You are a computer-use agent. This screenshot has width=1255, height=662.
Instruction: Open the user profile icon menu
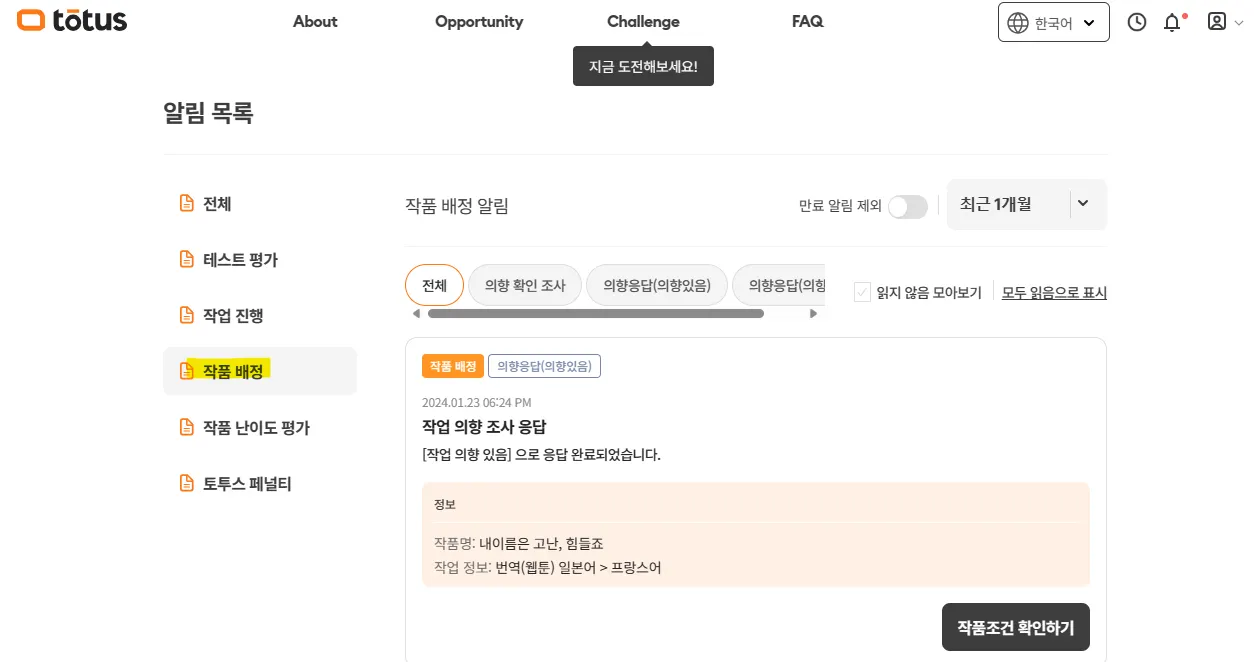(x=1216, y=21)
